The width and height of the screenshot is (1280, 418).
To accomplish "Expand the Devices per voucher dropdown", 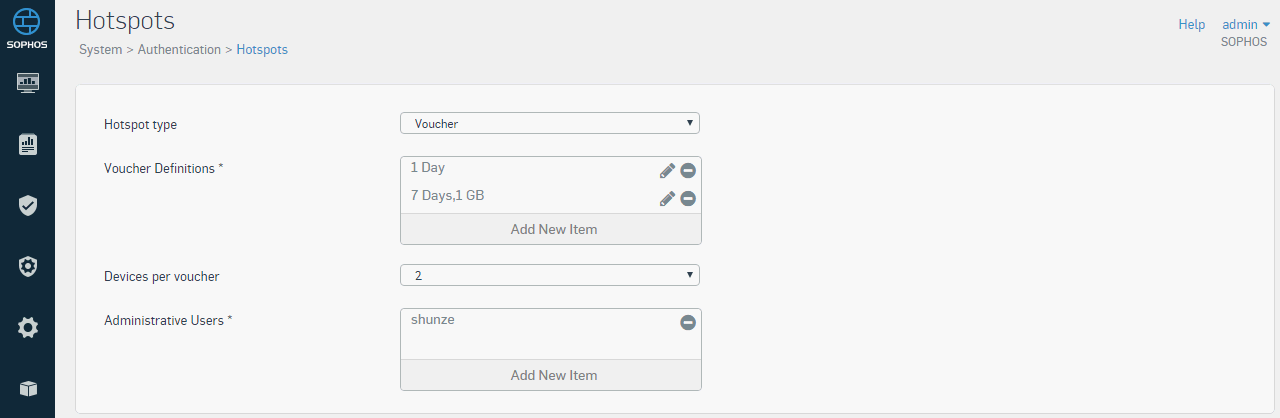I will 550,275.
